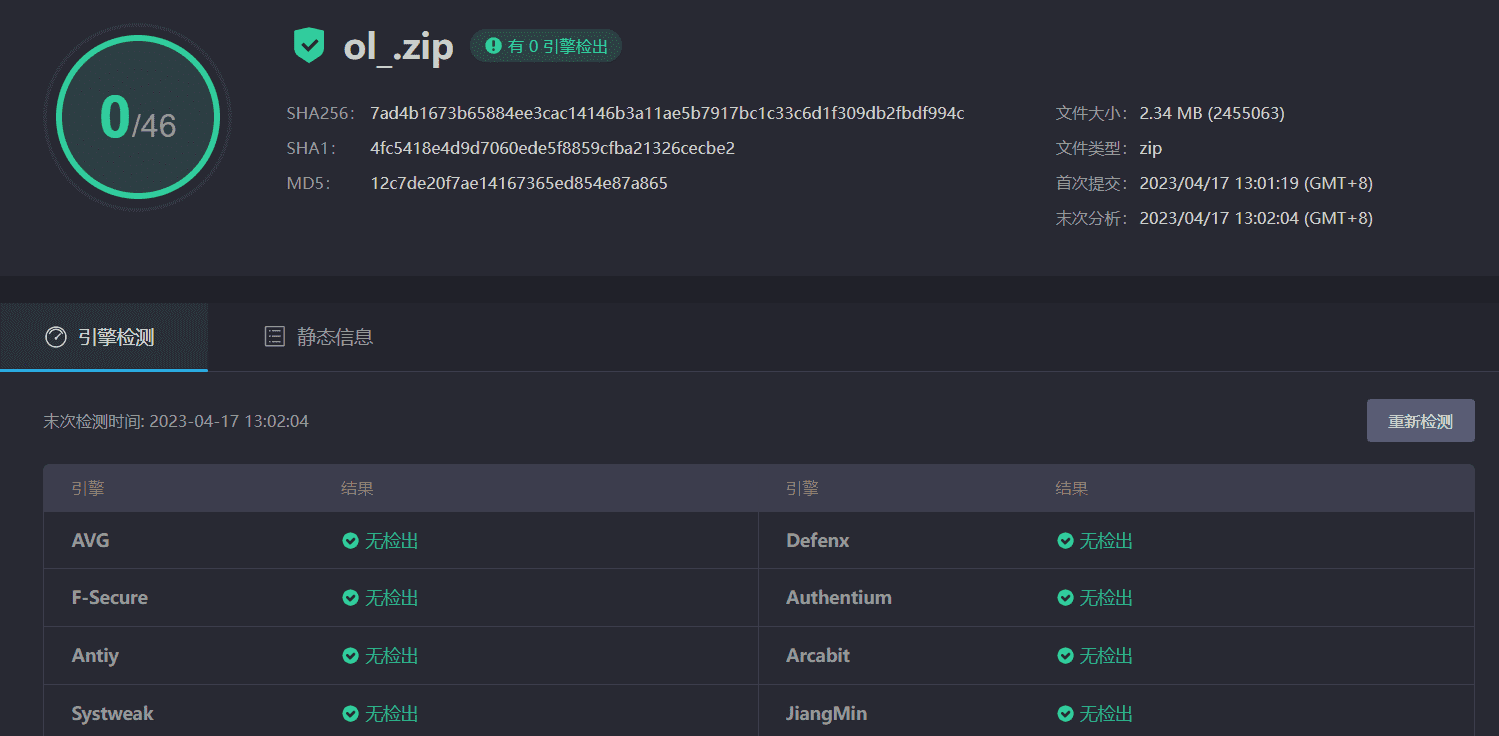Click the AVG engine name
This screenshot has height=736, width=1499.
(x=91, y=541)
